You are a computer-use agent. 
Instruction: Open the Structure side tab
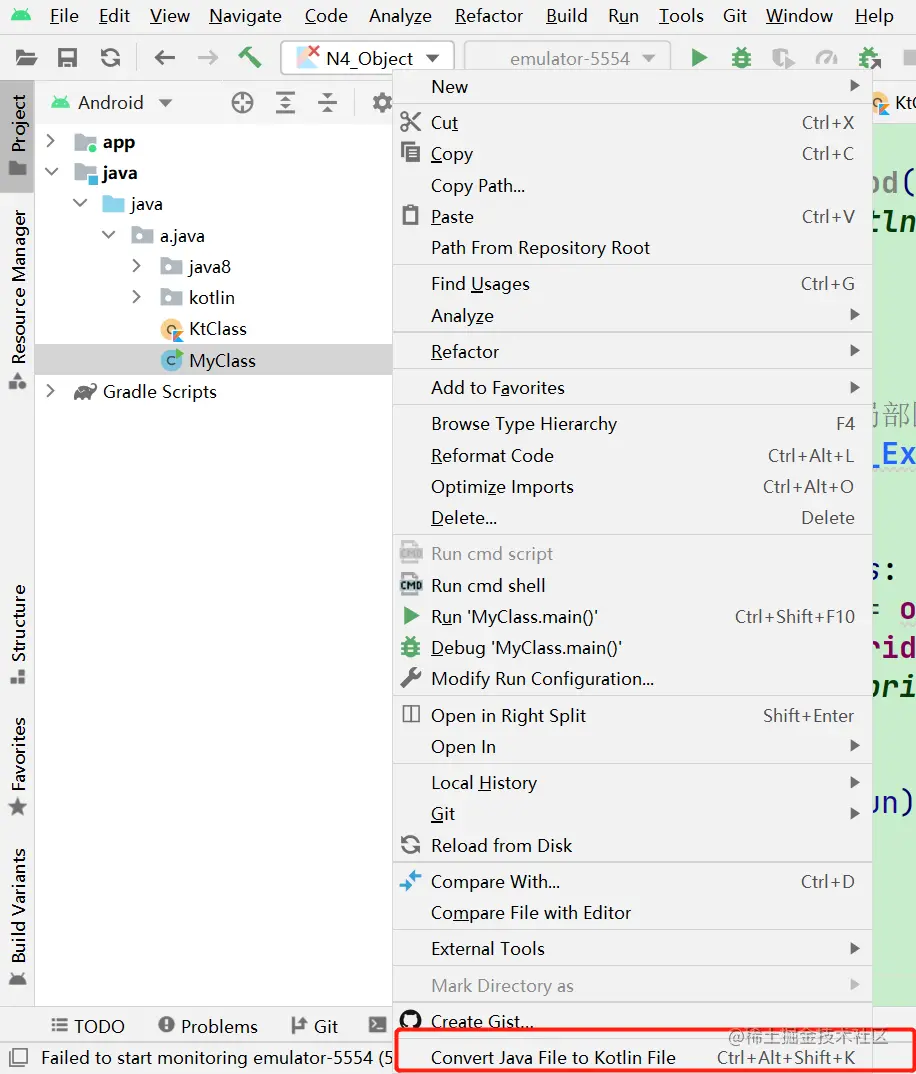pos(18,634)
